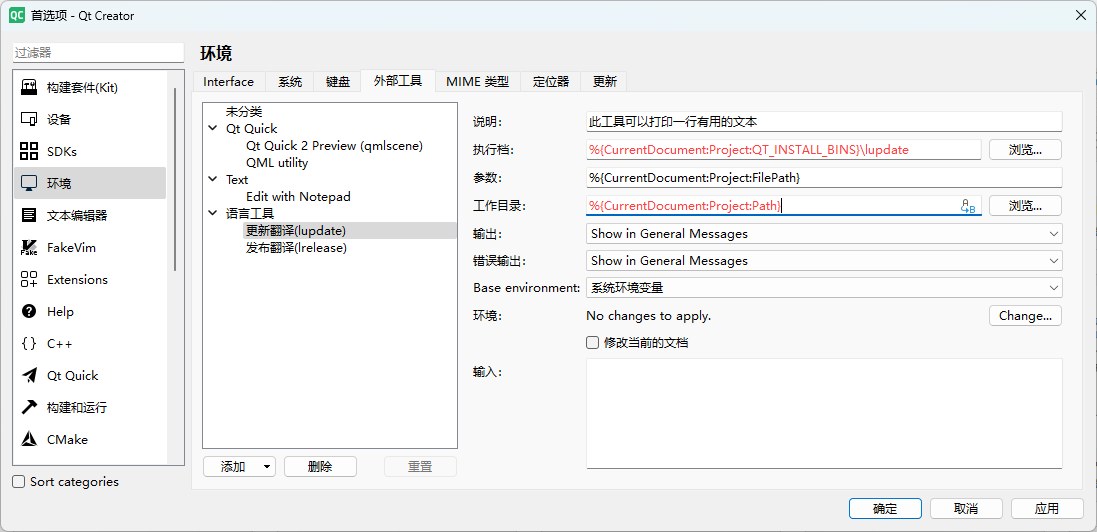Click the Help question mark icon

[29, 312]
